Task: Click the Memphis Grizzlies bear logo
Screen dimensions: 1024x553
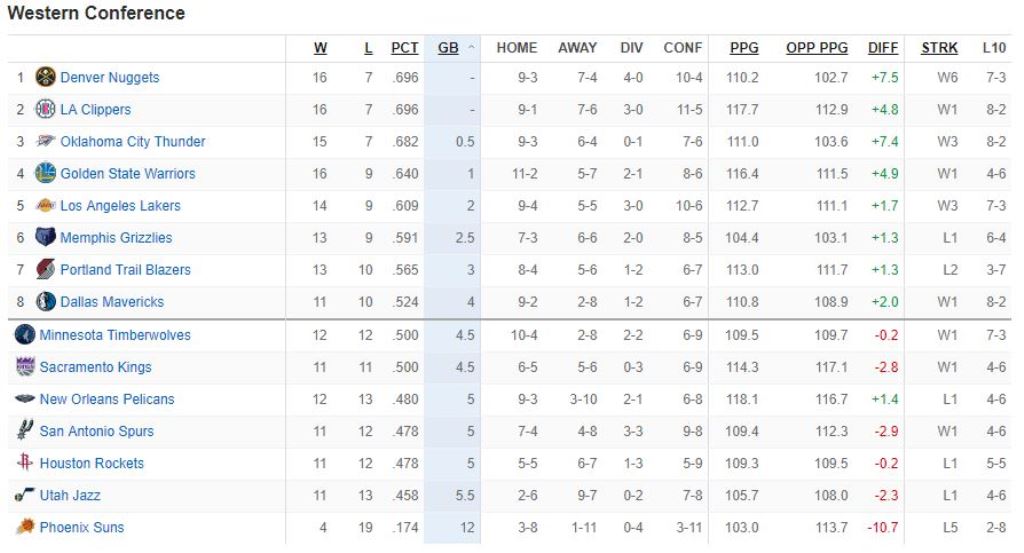Action: tap(45, 237)
